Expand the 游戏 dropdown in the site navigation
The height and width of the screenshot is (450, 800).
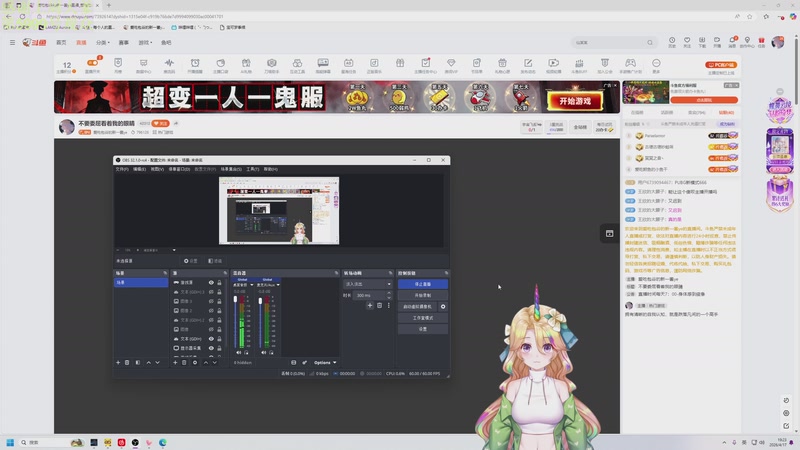(x=145, y=43)
